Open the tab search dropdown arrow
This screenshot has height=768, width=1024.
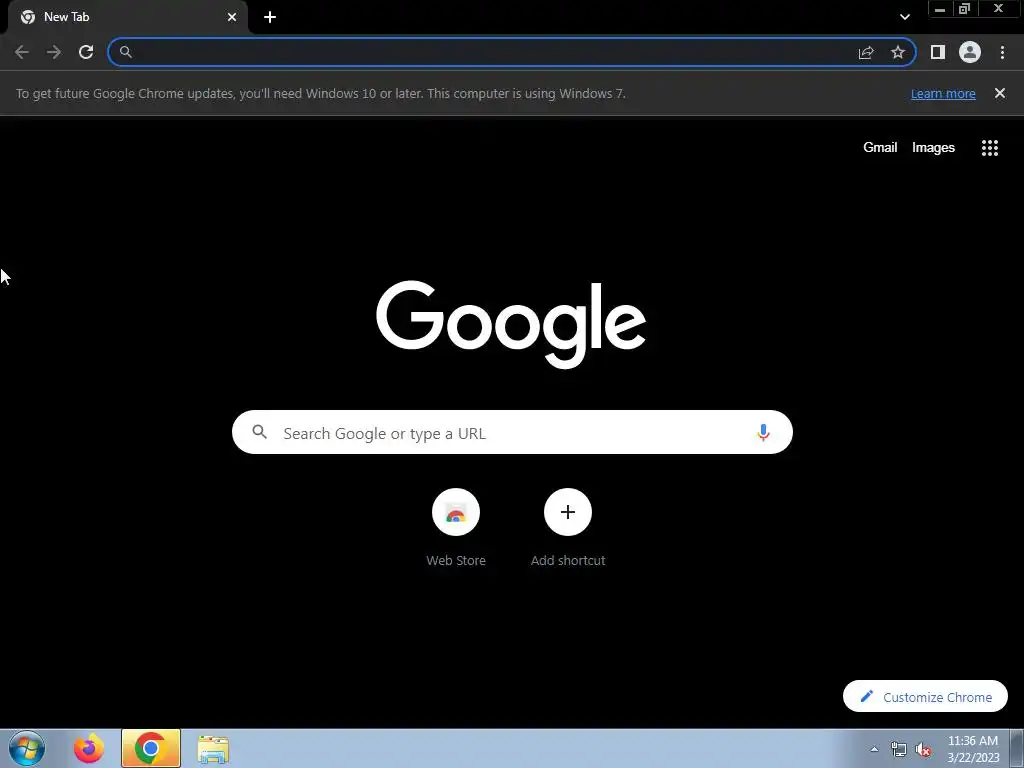coord(904,17)
